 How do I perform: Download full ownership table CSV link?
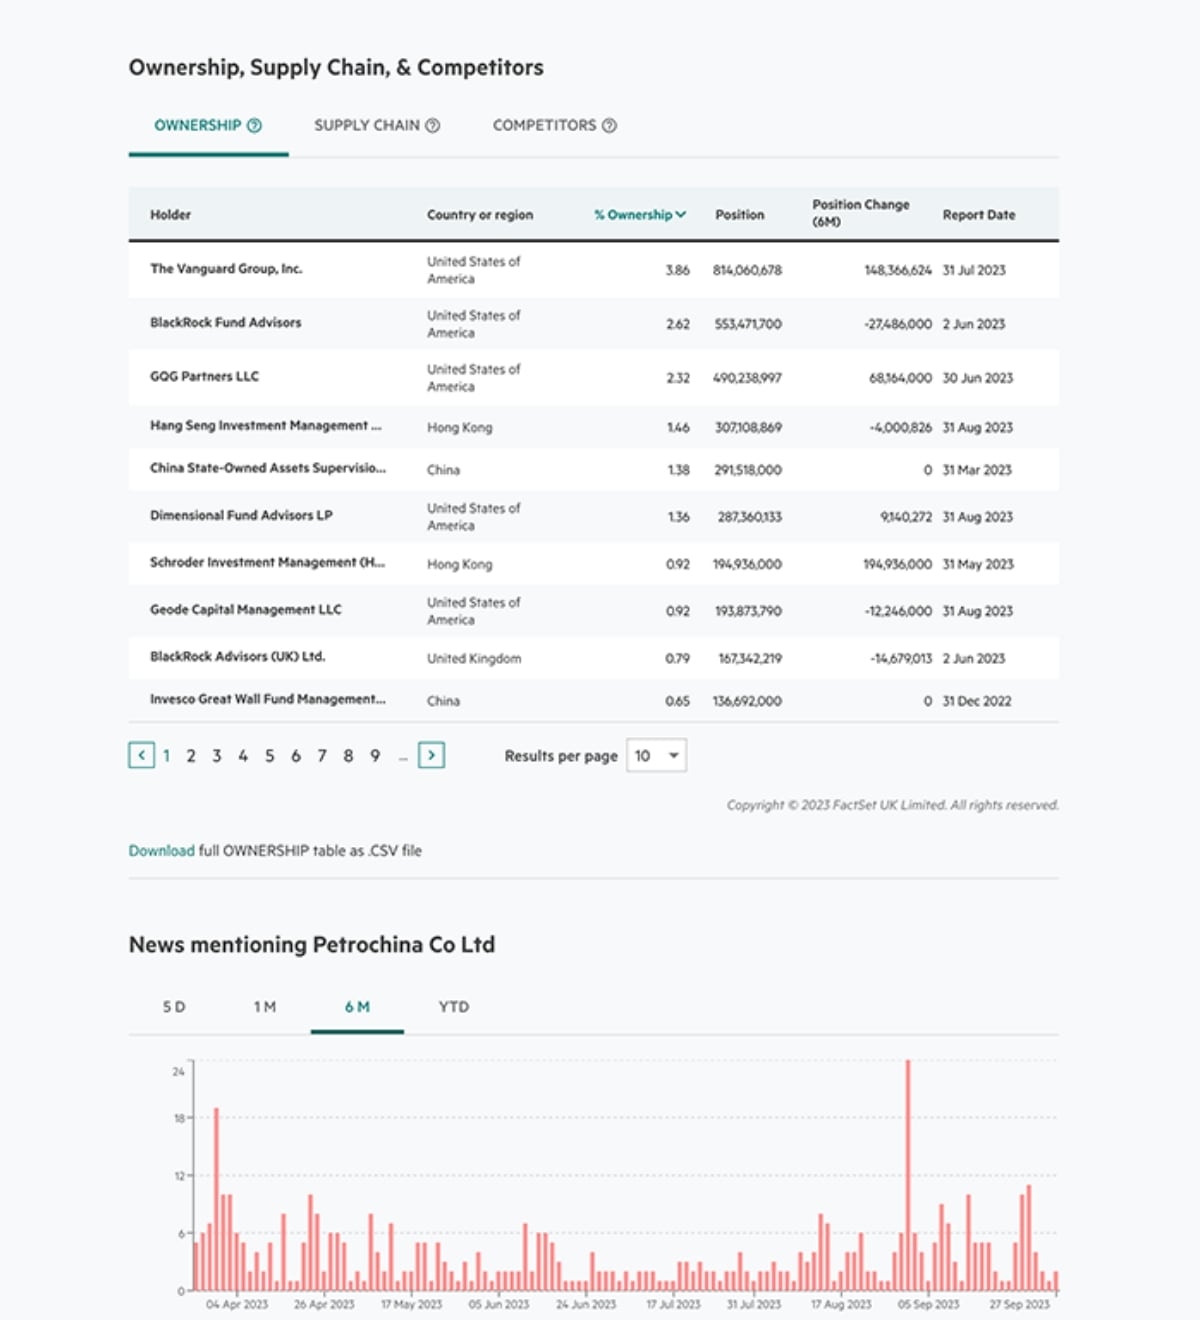pyautogui.click(x=161, y=851)
